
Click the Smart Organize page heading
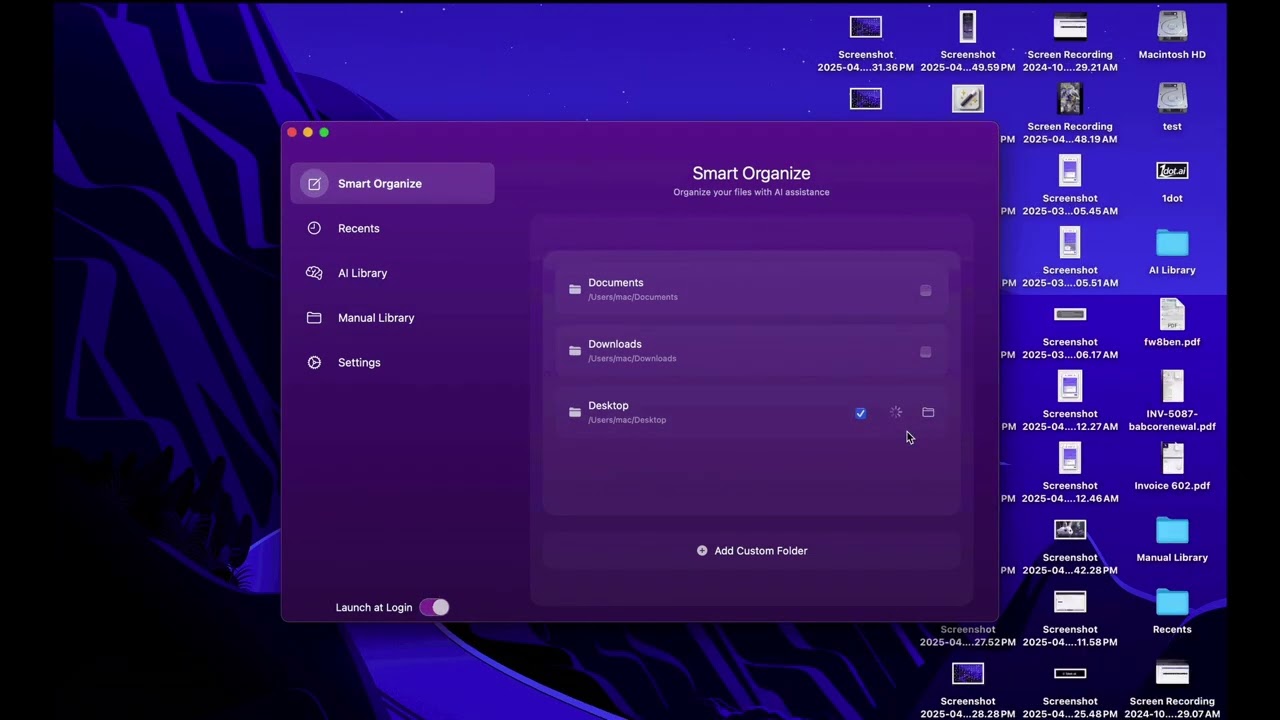click(x=751, y=173)
